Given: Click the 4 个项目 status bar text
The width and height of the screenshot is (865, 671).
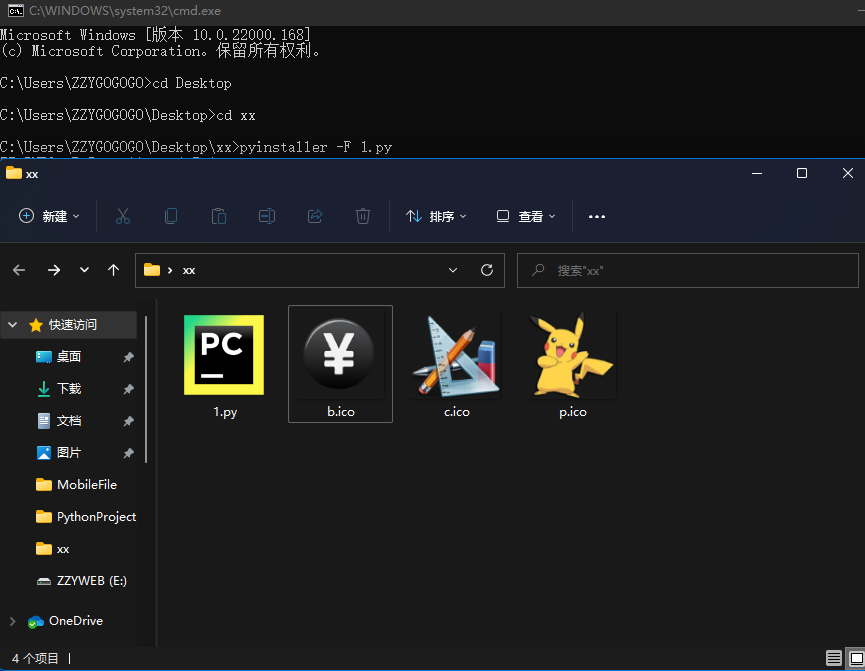Looking at the screenshot, I should 35,658.
